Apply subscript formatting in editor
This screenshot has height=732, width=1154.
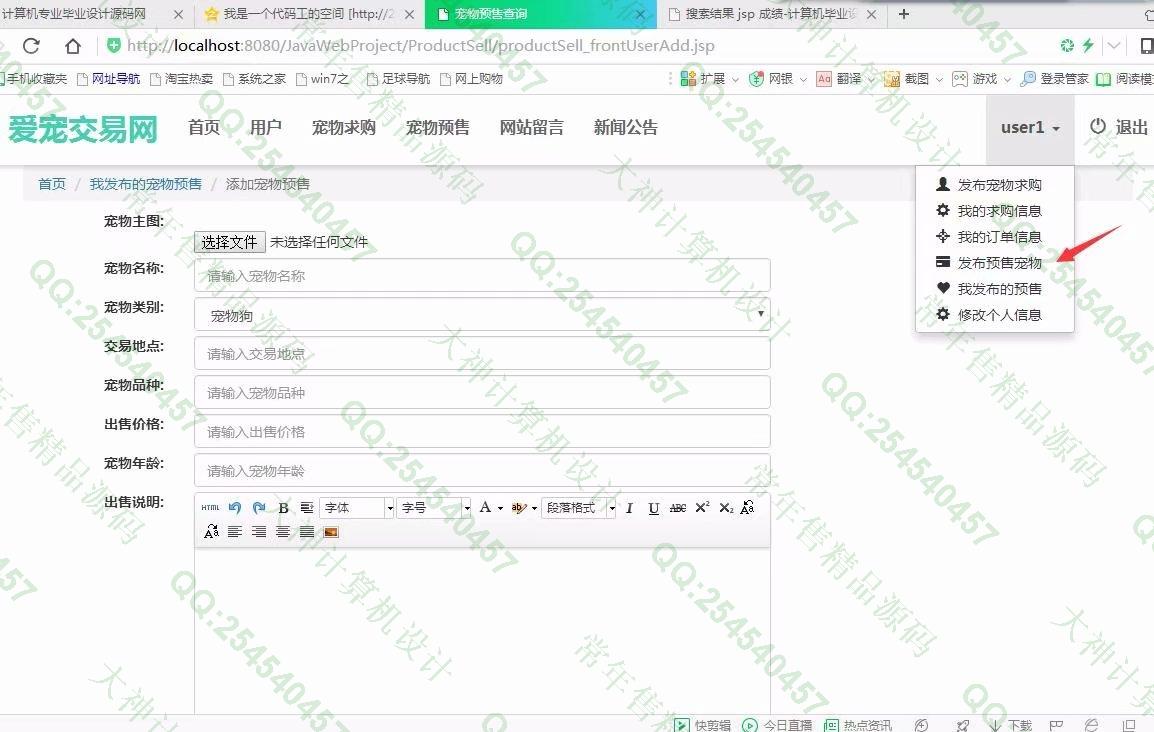726,508
